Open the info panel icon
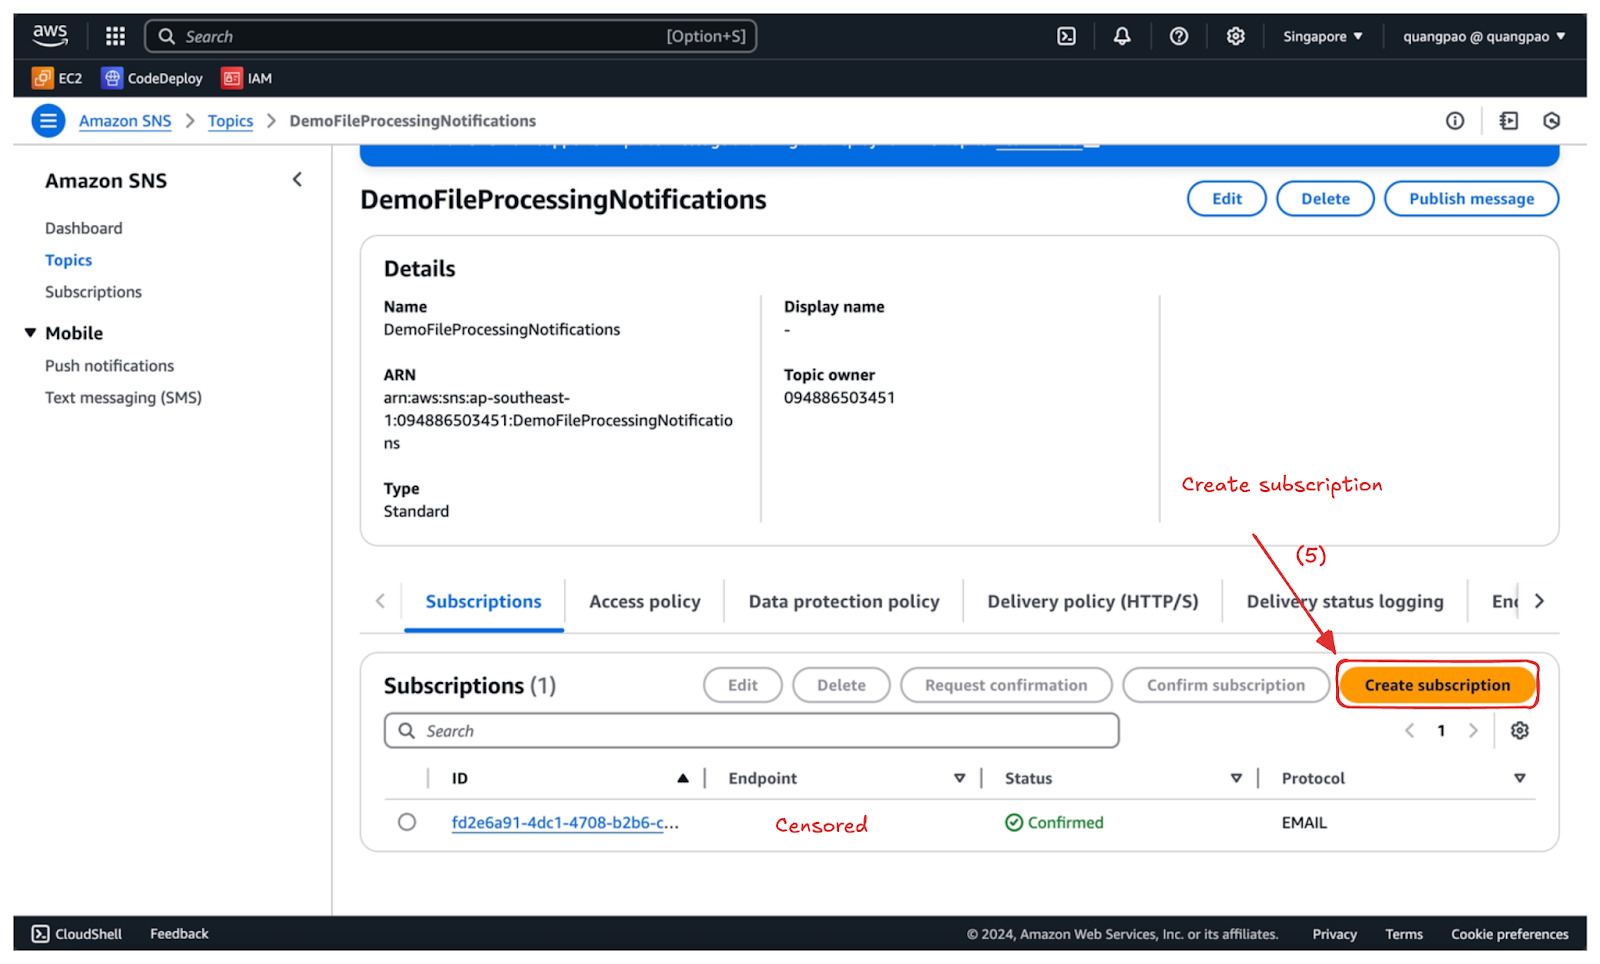 click(x=1455, y=121)
